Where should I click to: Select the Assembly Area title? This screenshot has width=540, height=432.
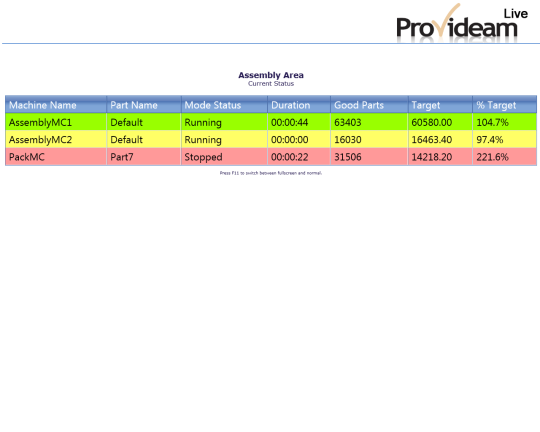(x=271, y=75)
